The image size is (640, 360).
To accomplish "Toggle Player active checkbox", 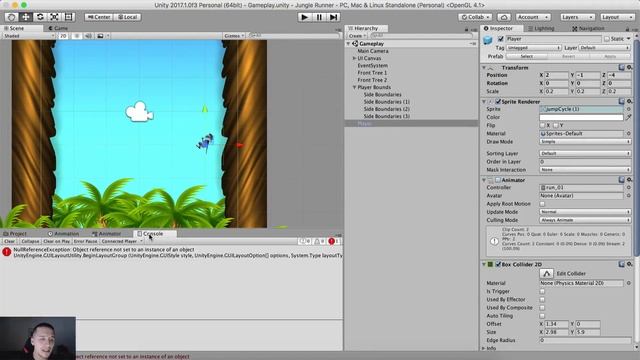I will (501, 39).
